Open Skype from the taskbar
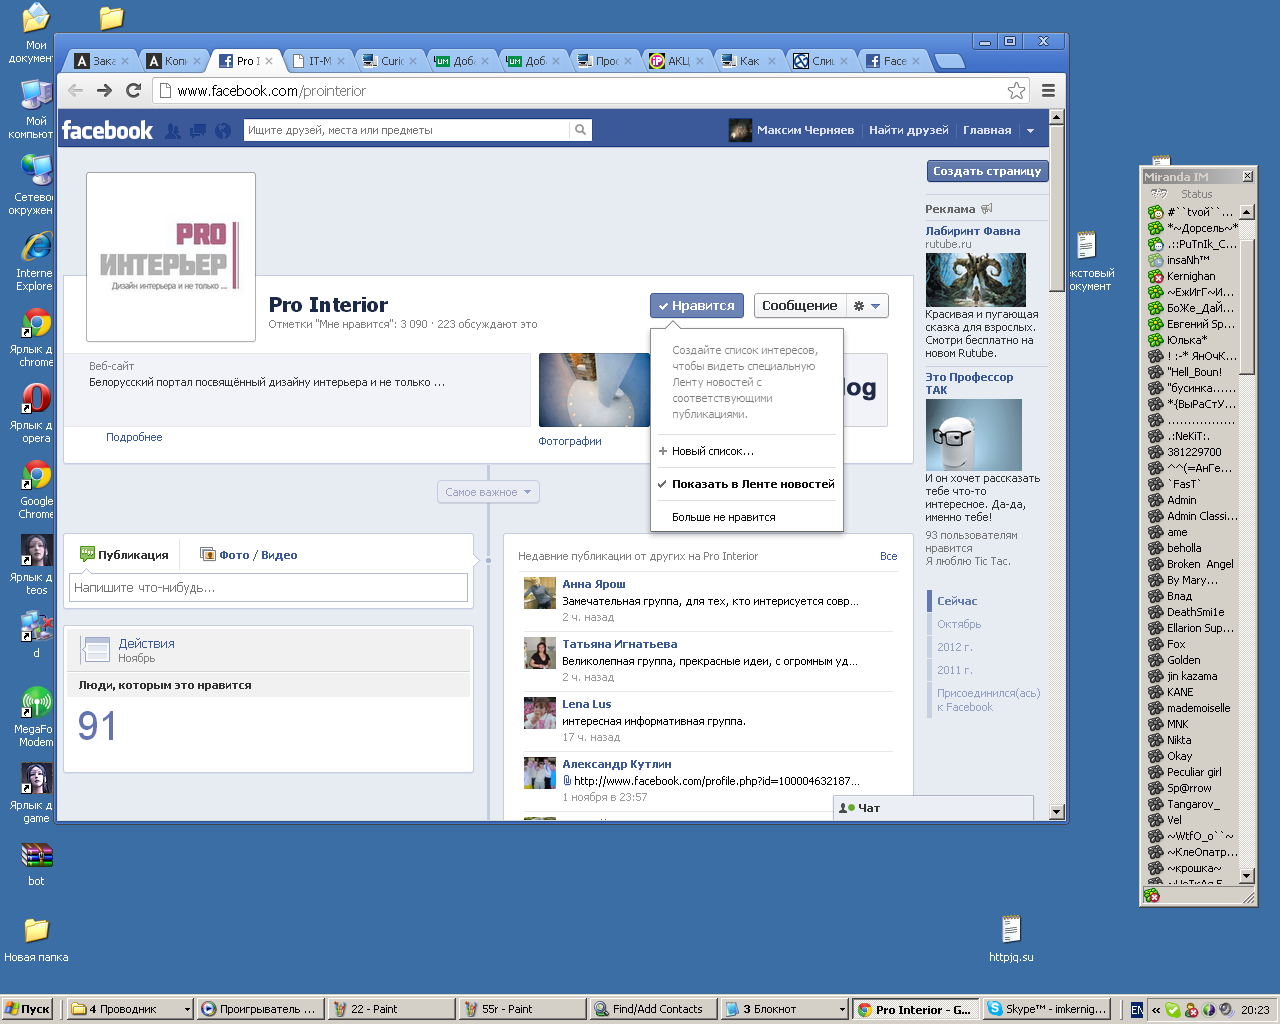This screenshot has height=1024, width=1280. pyautogui.click(x=1047, y=1010)
